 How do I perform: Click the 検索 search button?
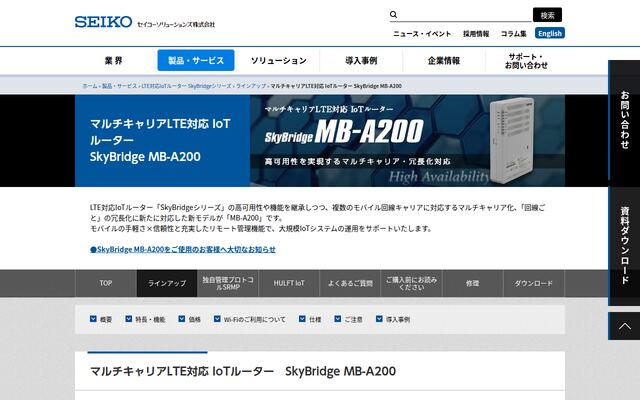(547, 15)
